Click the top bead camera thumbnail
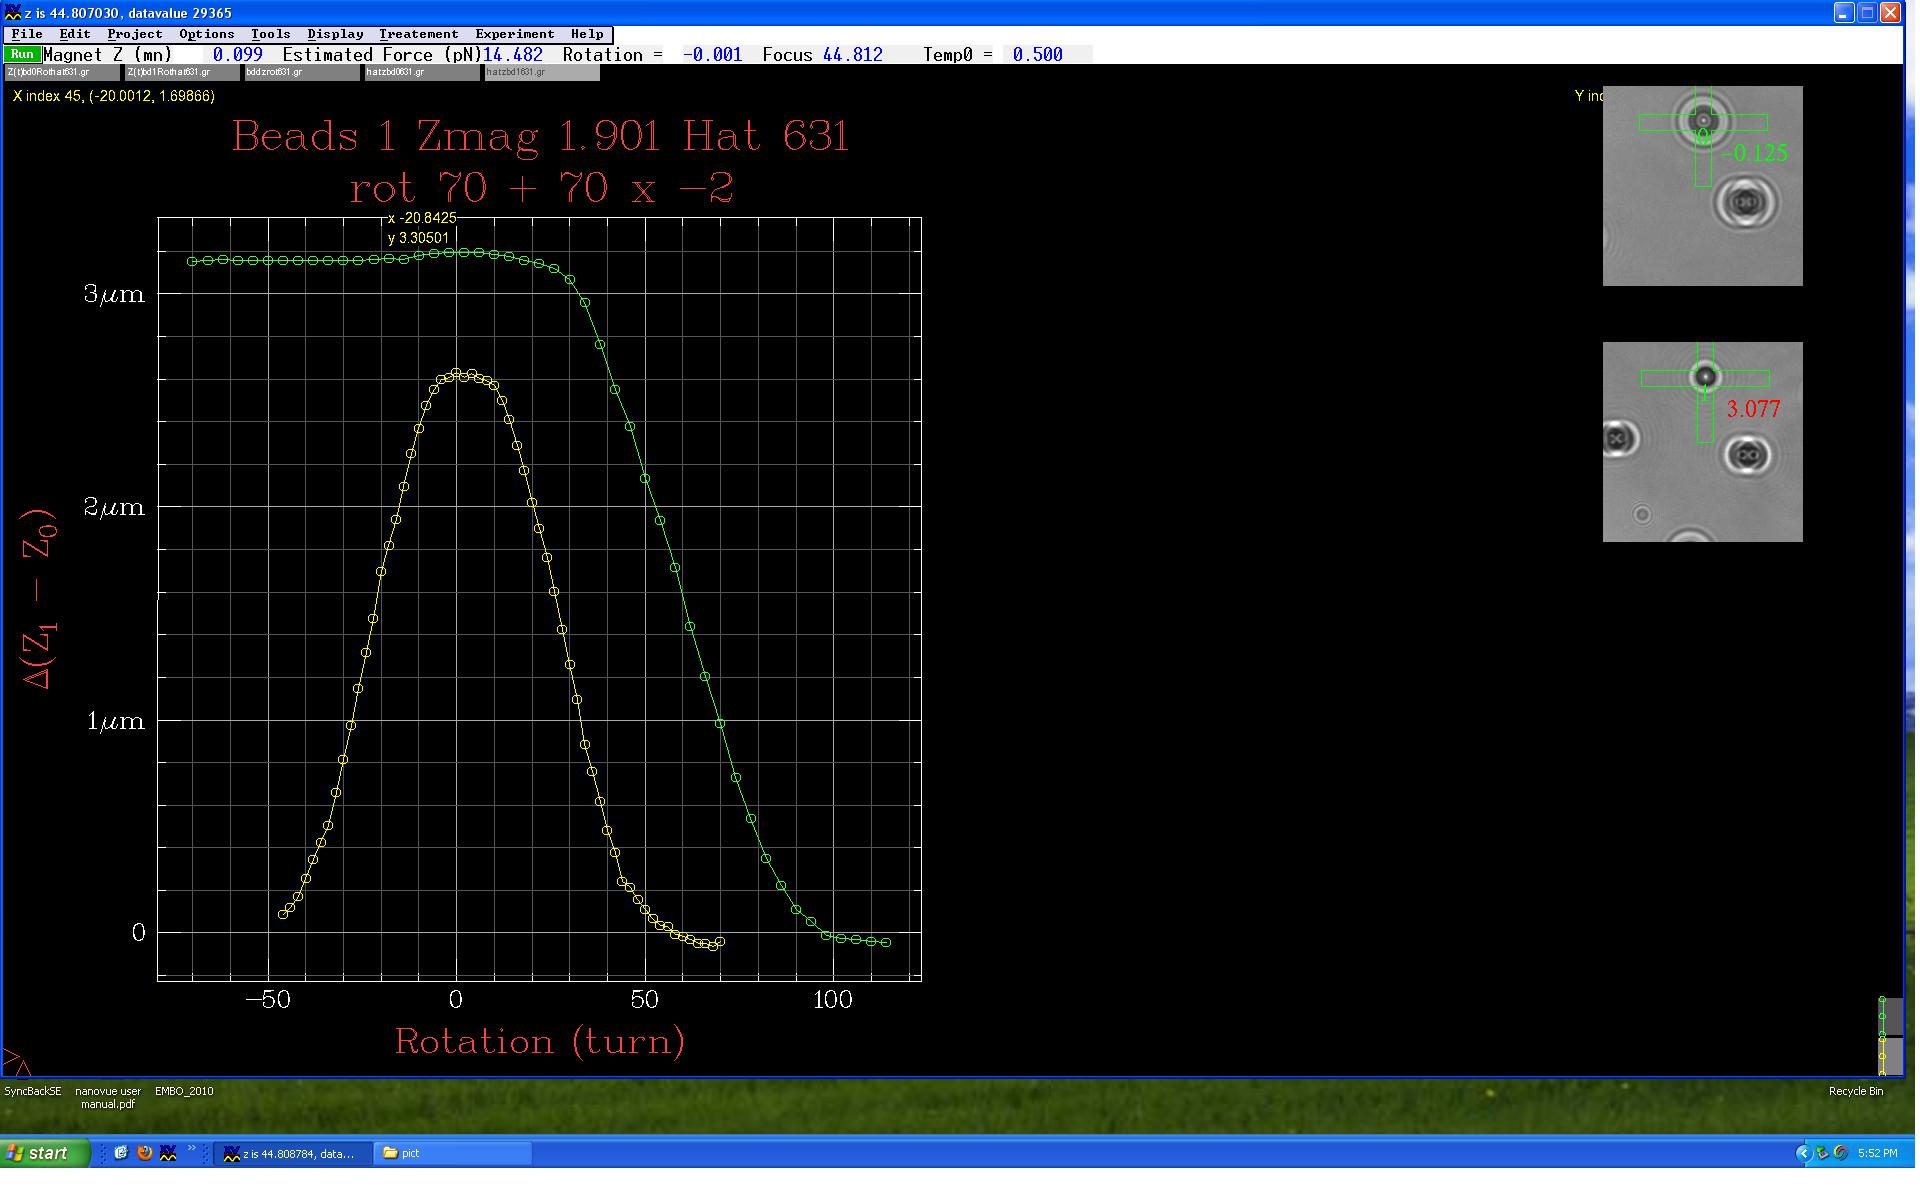1920x1200 pixels. (x=1702, y=186)
